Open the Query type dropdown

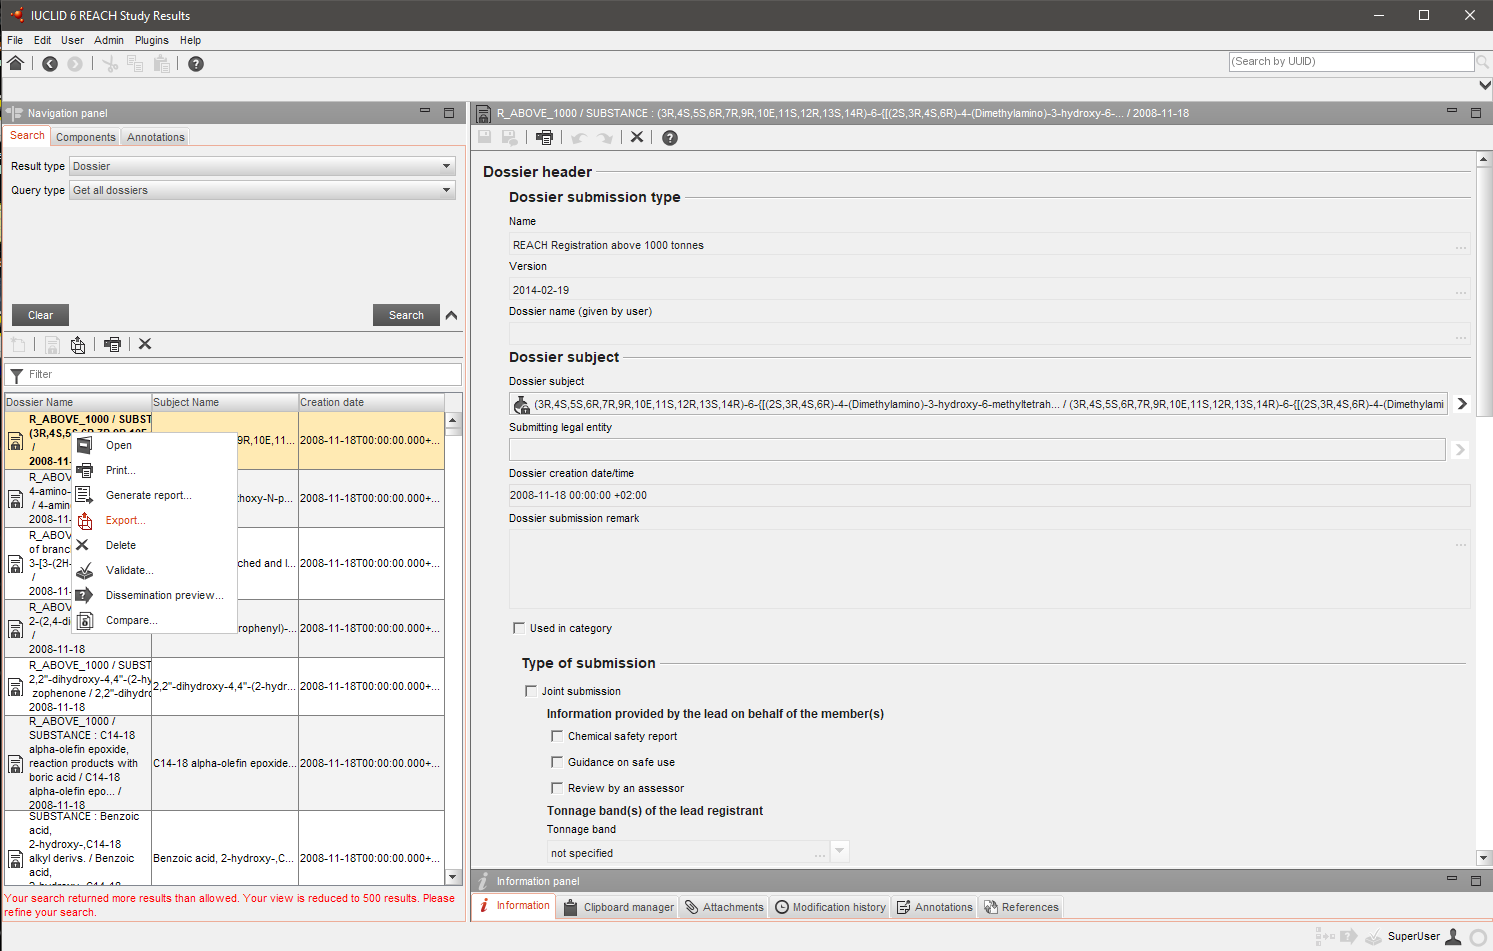[x=263, y=190]
